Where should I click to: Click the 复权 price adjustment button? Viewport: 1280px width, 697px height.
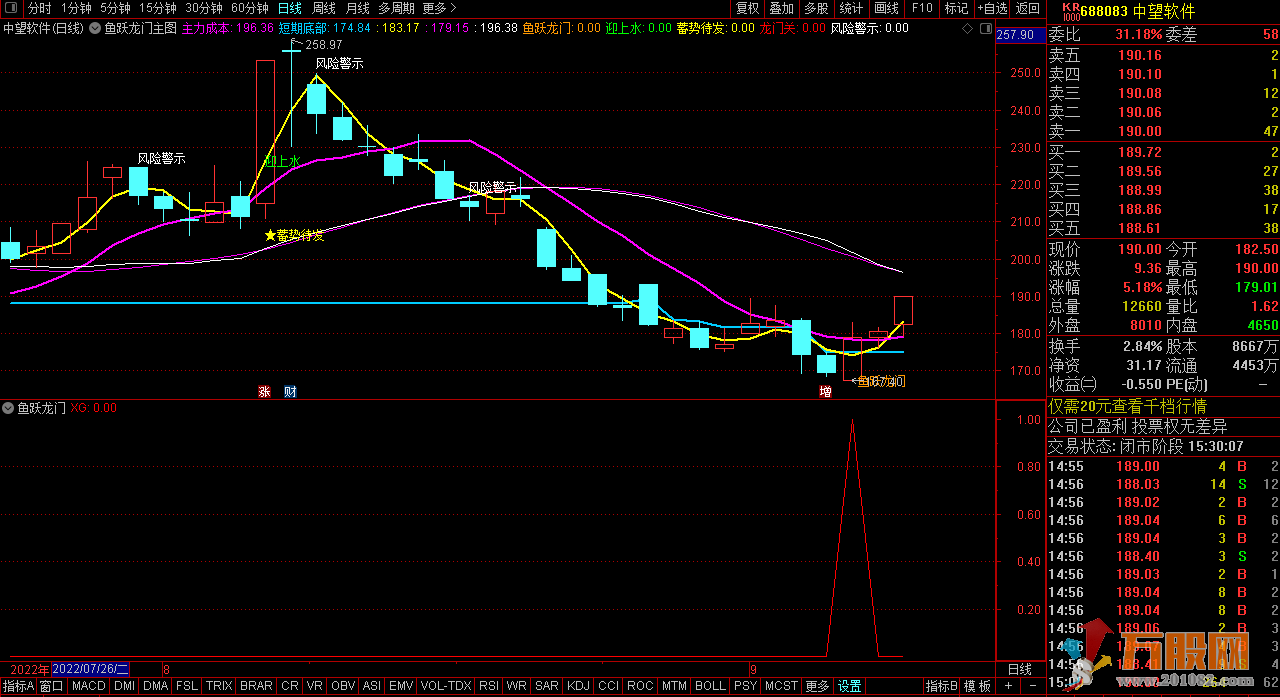747,8
